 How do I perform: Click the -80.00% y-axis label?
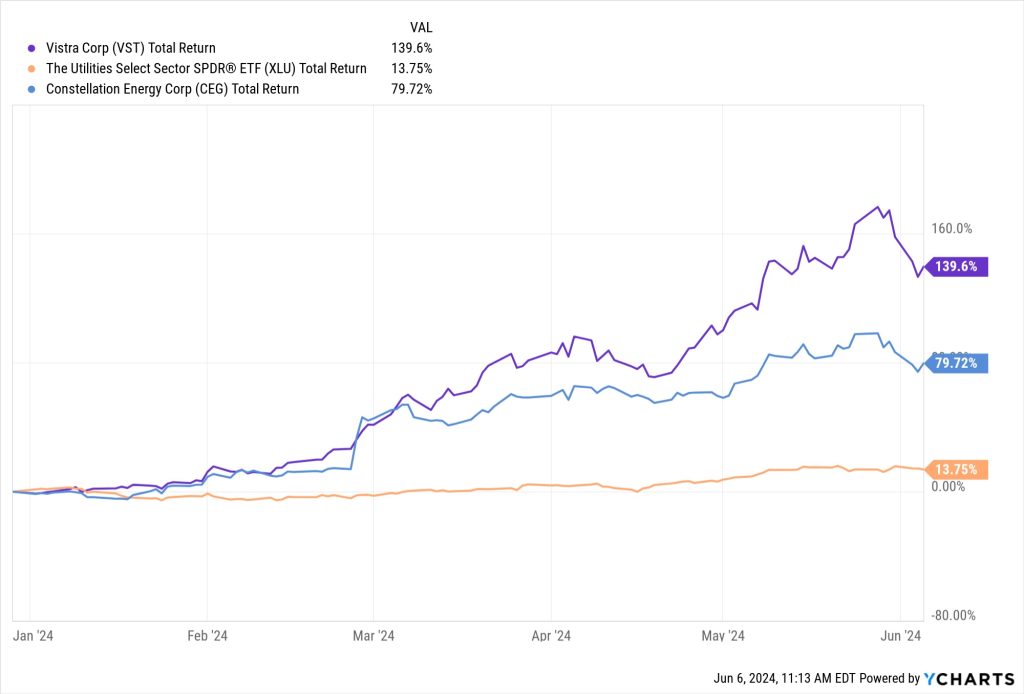pos(955,615)
